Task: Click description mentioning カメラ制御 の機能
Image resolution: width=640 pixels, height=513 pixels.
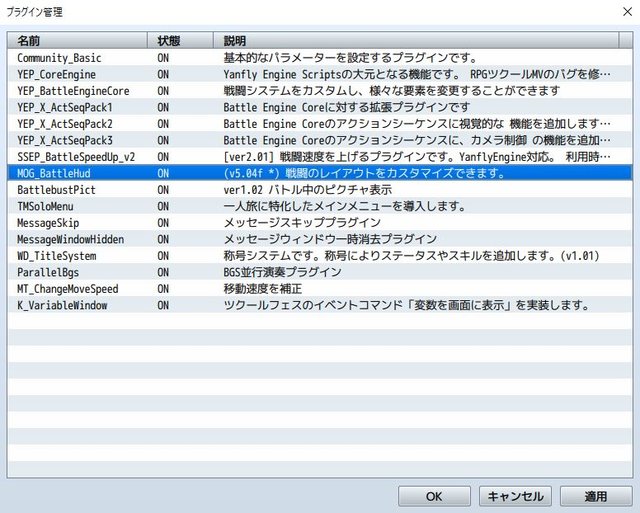Action: (x=417, y=140)
